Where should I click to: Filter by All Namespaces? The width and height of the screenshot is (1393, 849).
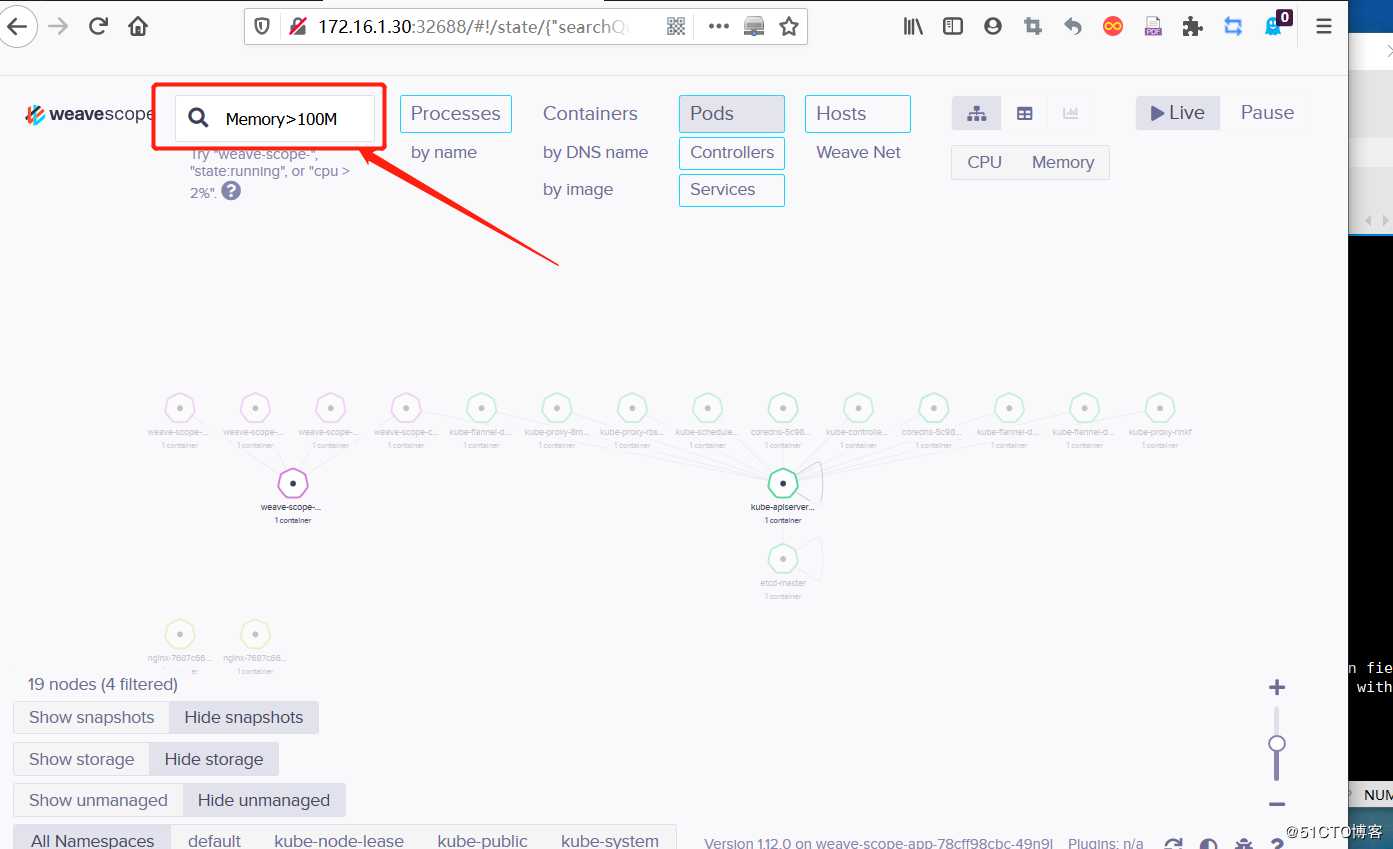click(x=92, y=840)
